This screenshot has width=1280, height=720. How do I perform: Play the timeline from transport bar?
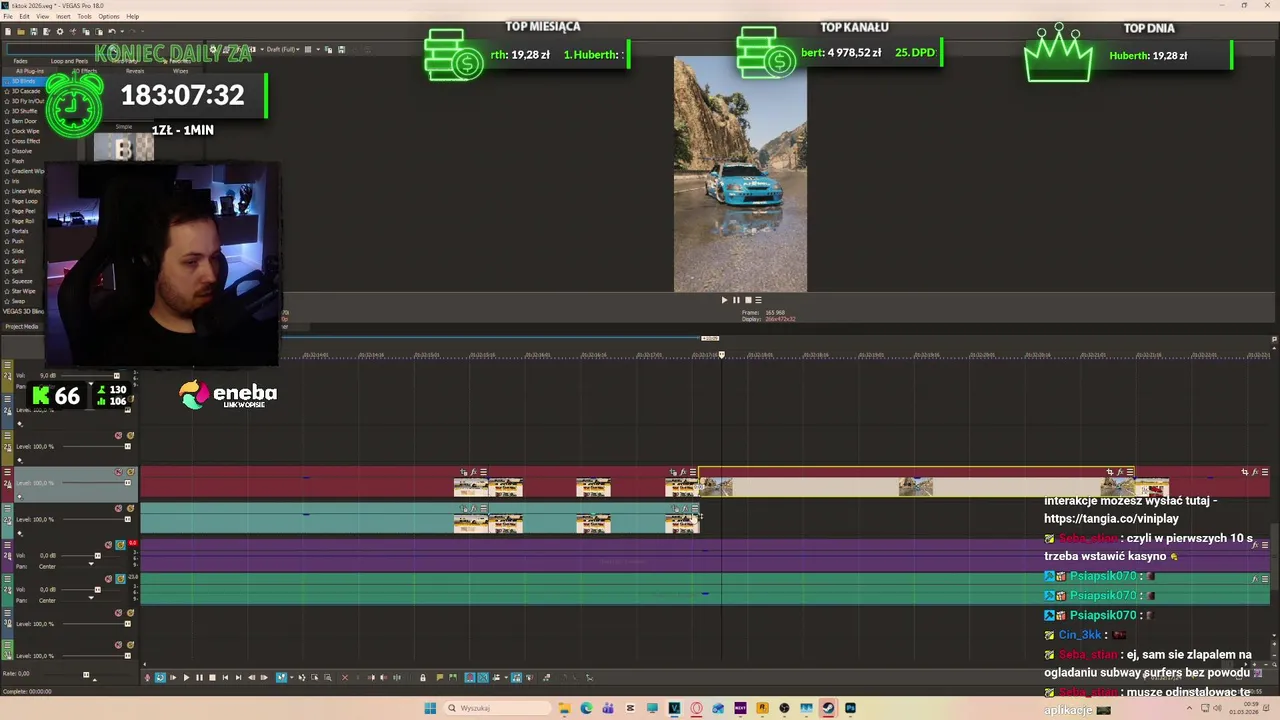(186, 678)
